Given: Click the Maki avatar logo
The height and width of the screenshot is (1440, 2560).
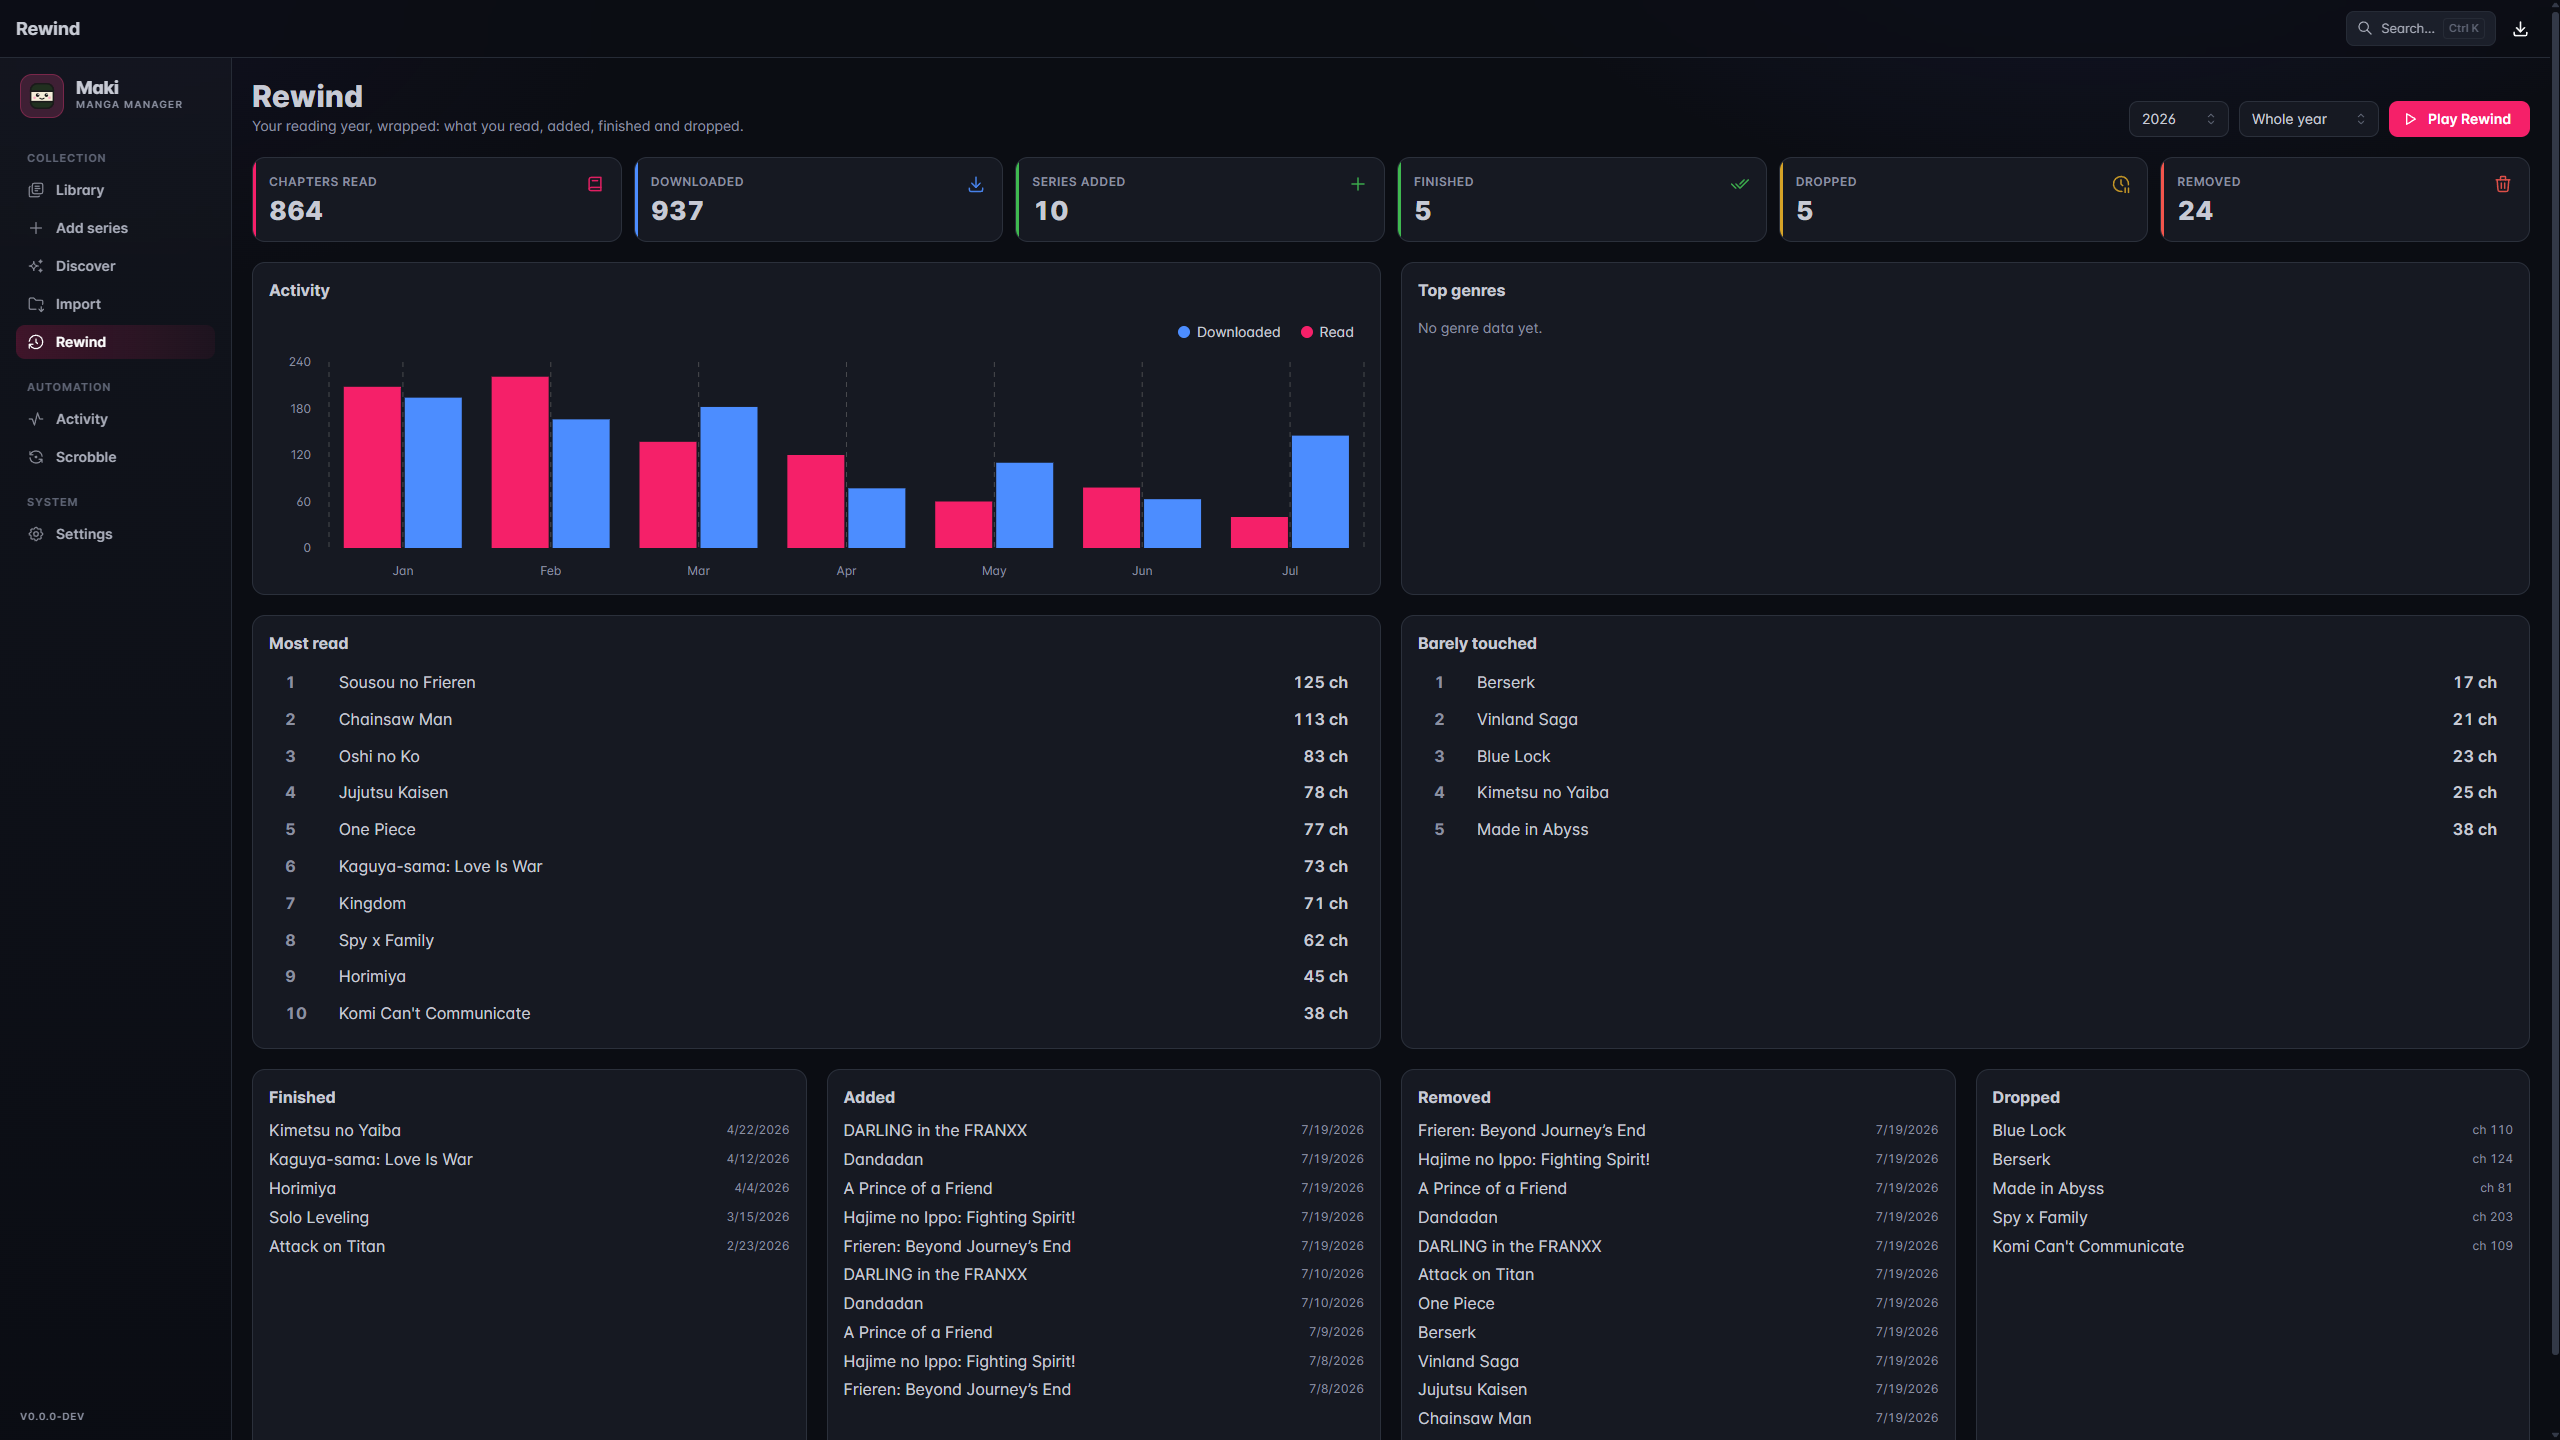Looking at the screenshot, I should (x=42, y=96).
